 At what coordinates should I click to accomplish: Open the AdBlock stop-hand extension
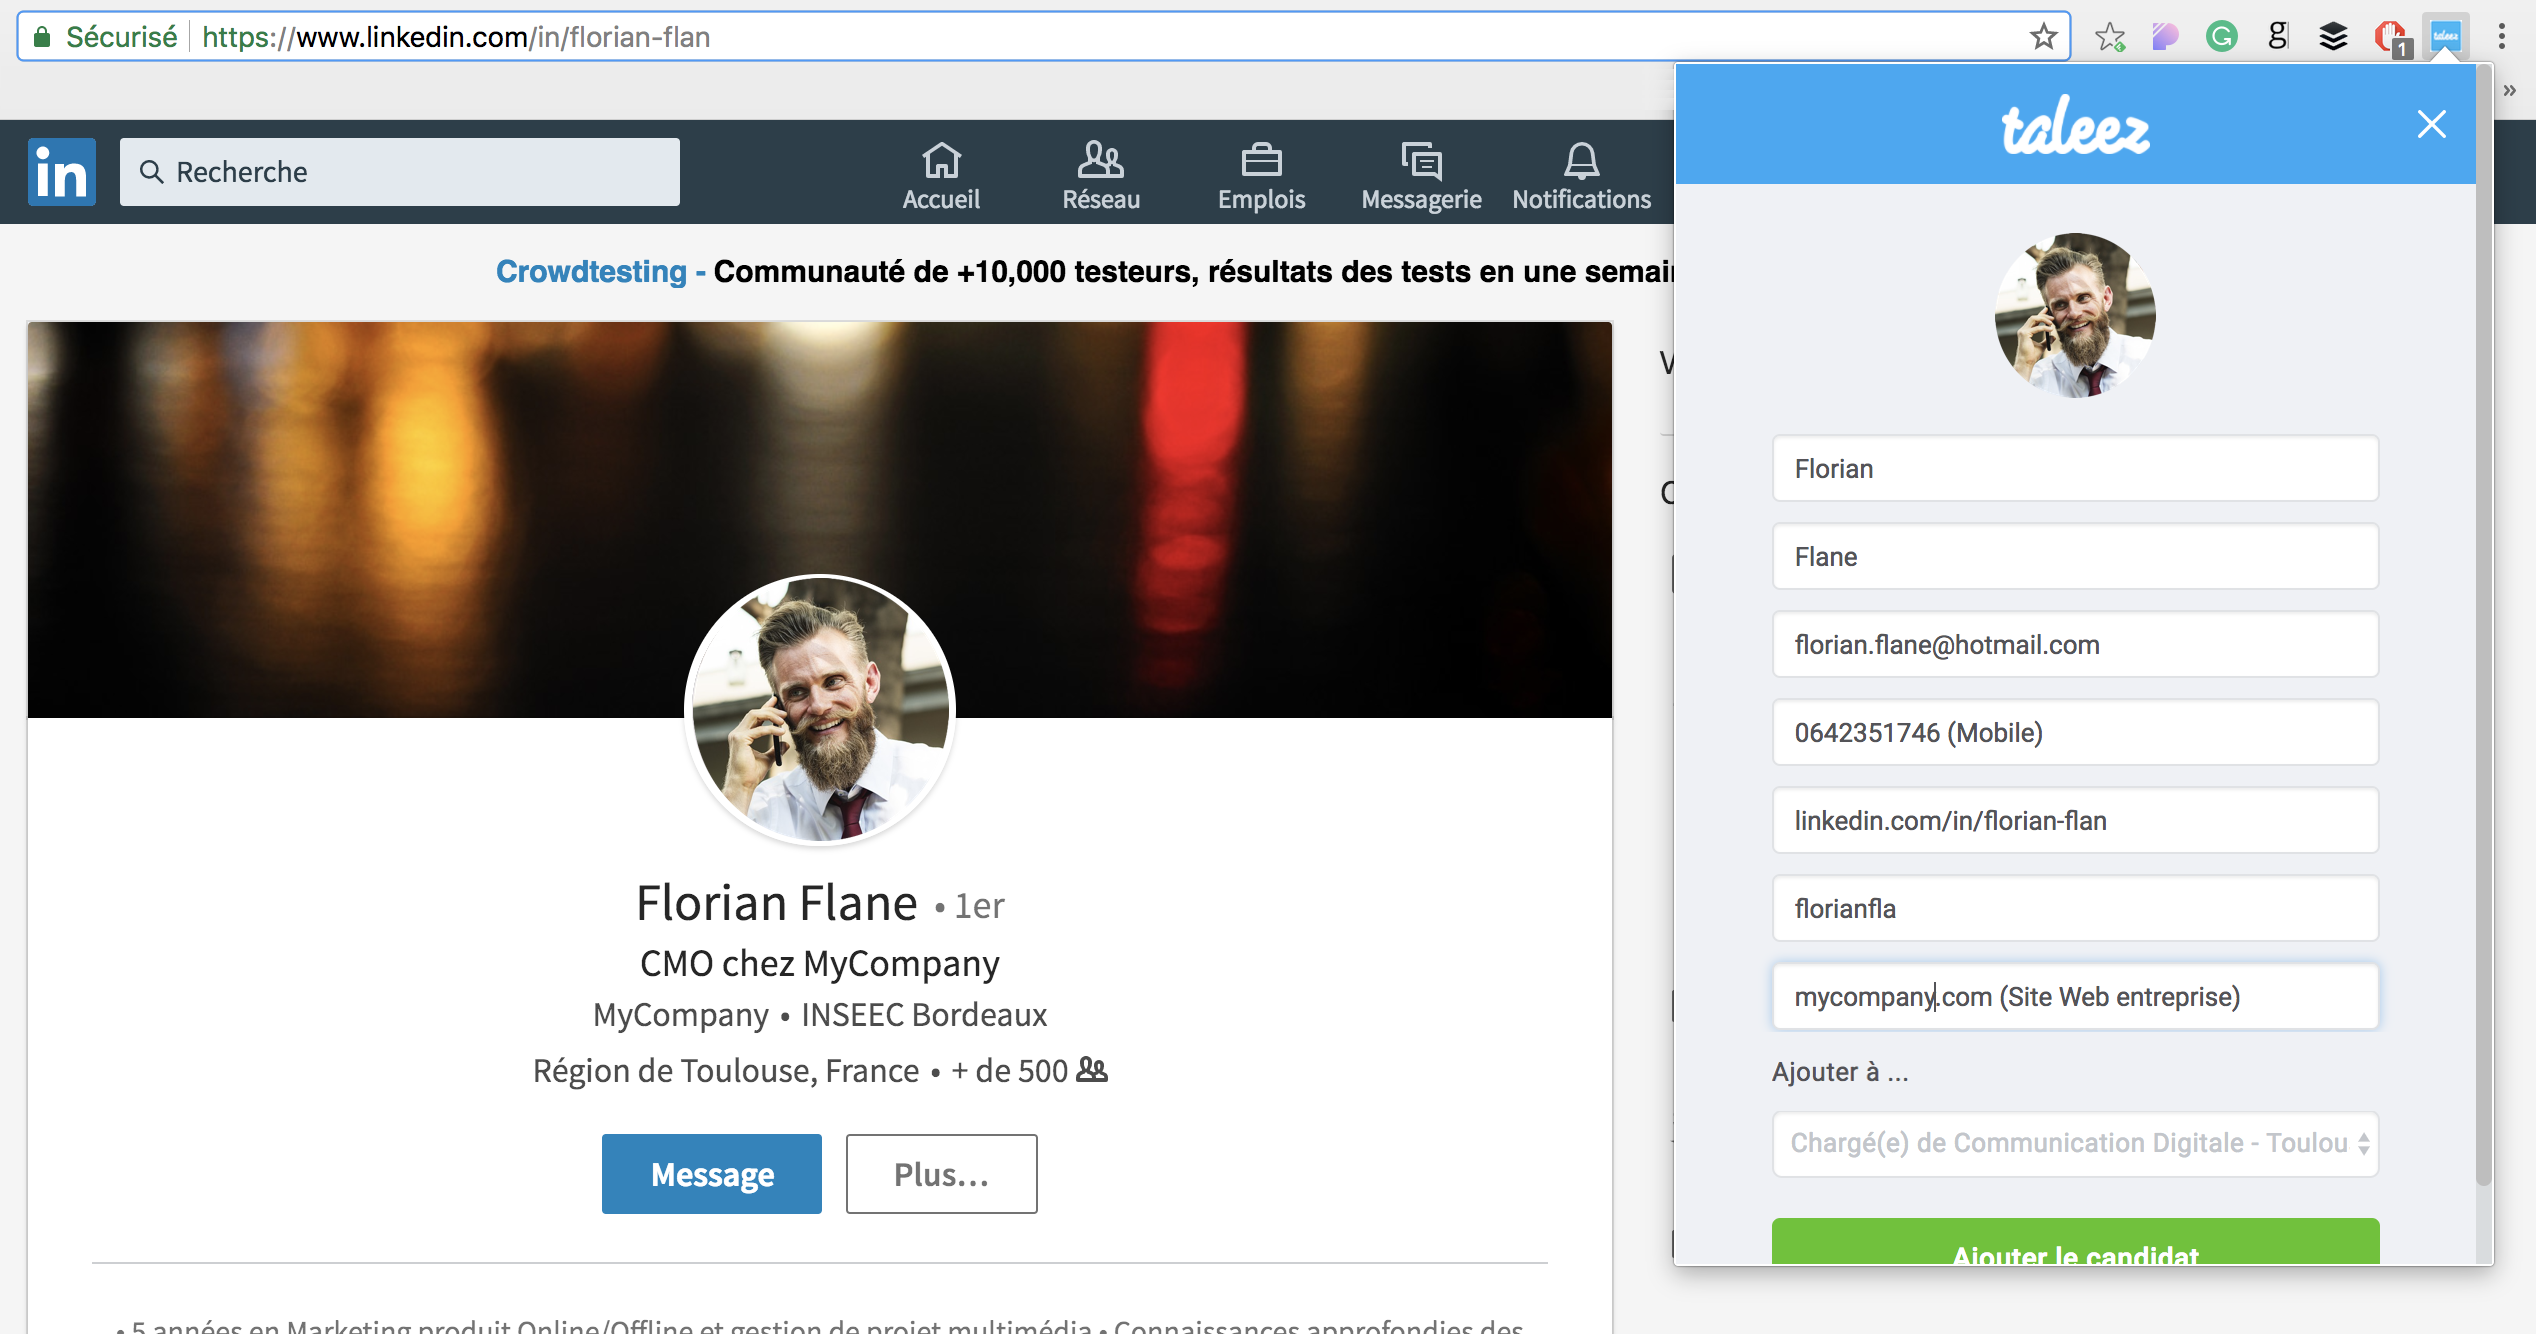click(x=2391, y=37)
